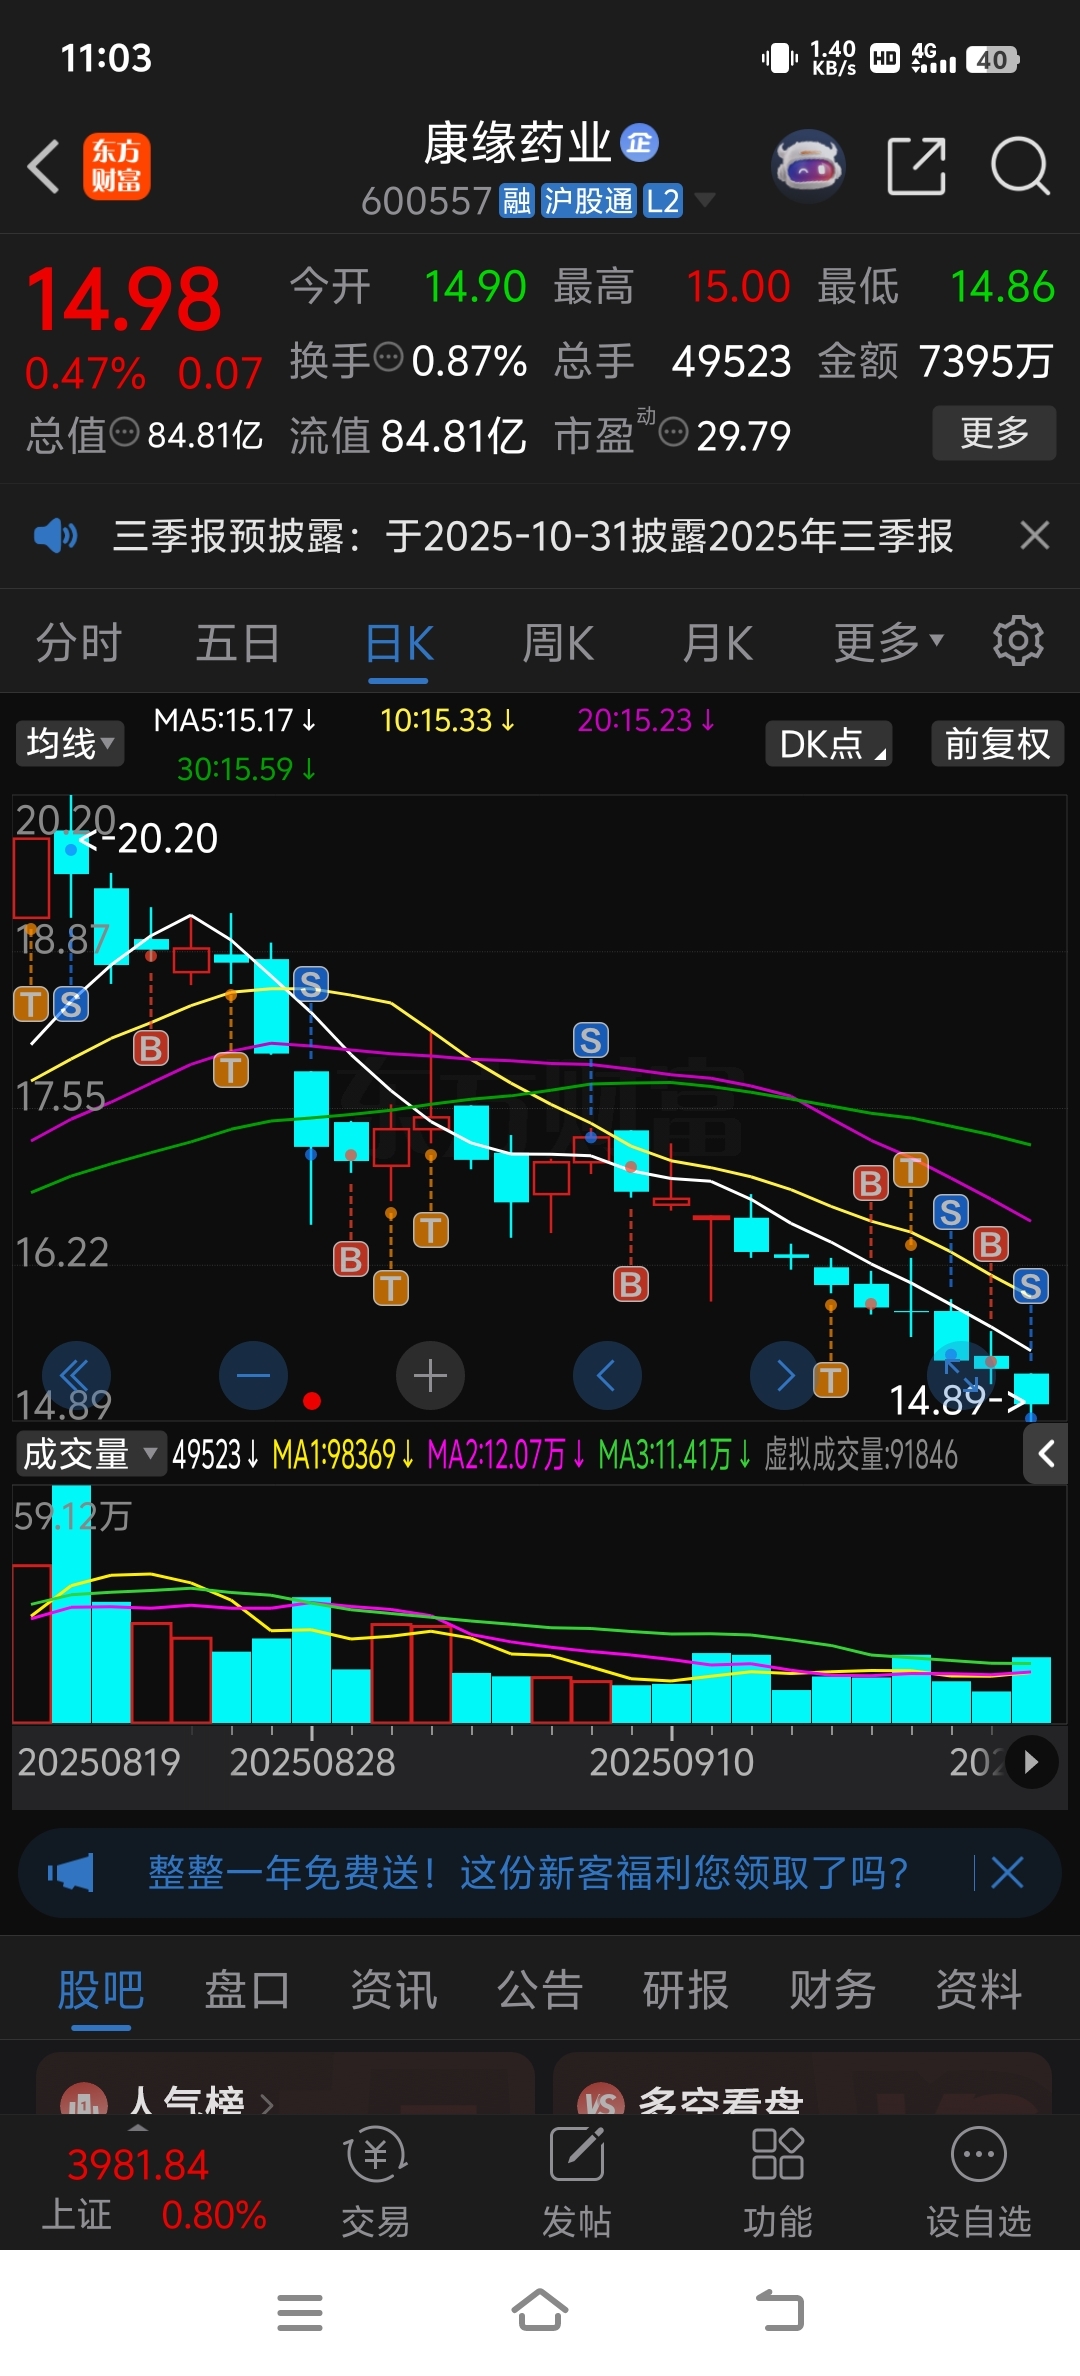Tap the 沪股通 badge
The width and height of the screenshot is (1080, 2376).
[589, 201]
